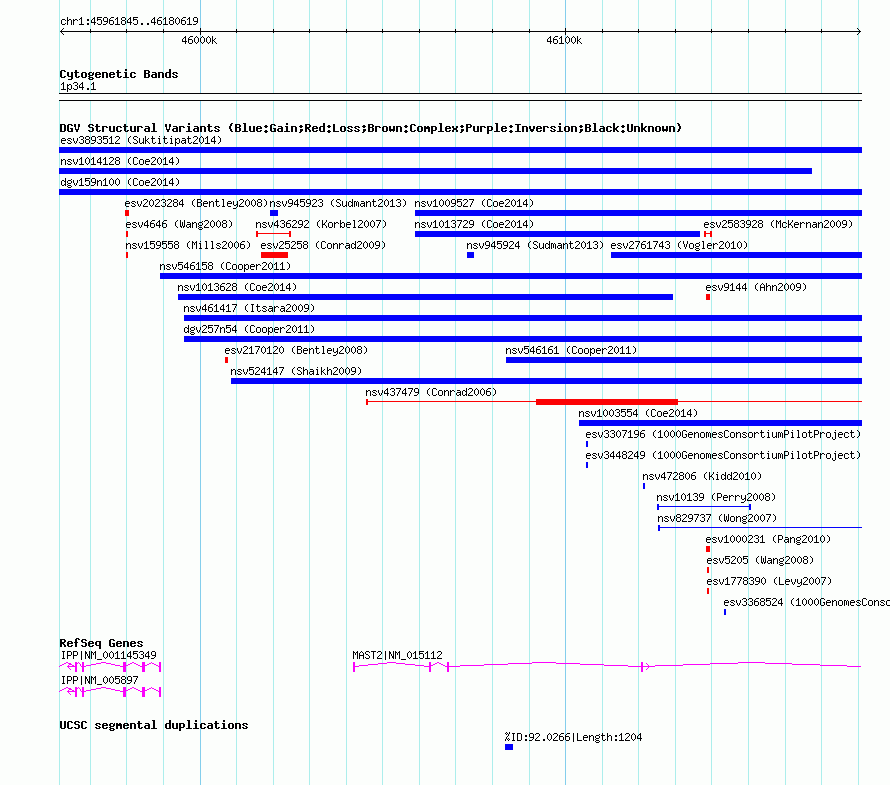
Task: Click the nsv472806 (Kidd2010) label
Action: click(x=702, y=476)
